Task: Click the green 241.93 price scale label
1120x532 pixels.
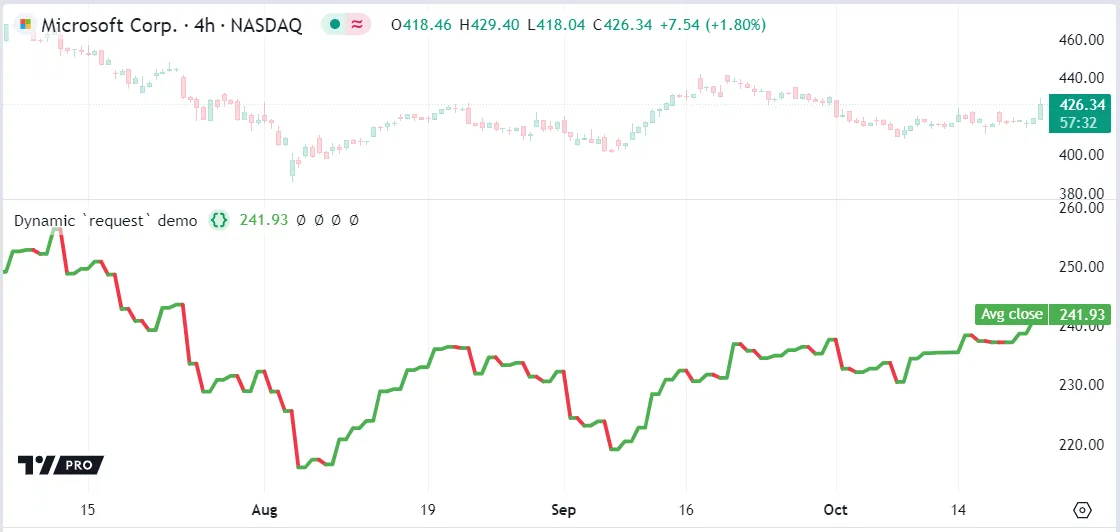Action: tap(1082, 314)
